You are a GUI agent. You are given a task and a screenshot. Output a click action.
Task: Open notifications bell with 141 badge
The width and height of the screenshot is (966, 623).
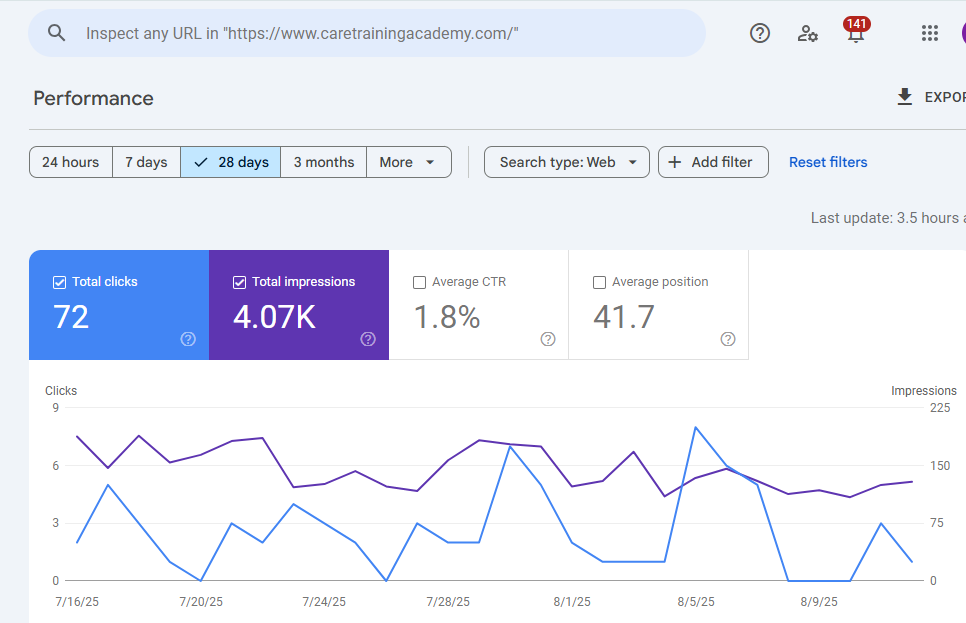pyautogui.click(x=855, y=34)
